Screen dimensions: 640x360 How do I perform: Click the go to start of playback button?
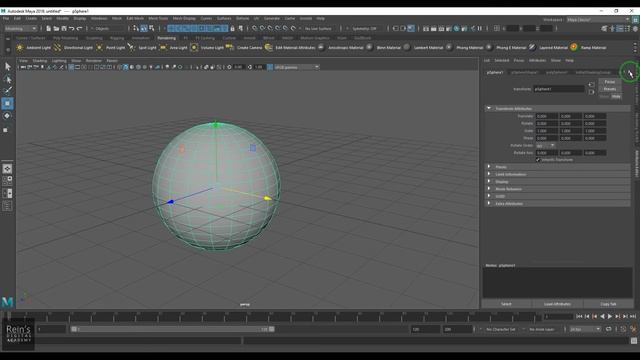tap(579, 316)
